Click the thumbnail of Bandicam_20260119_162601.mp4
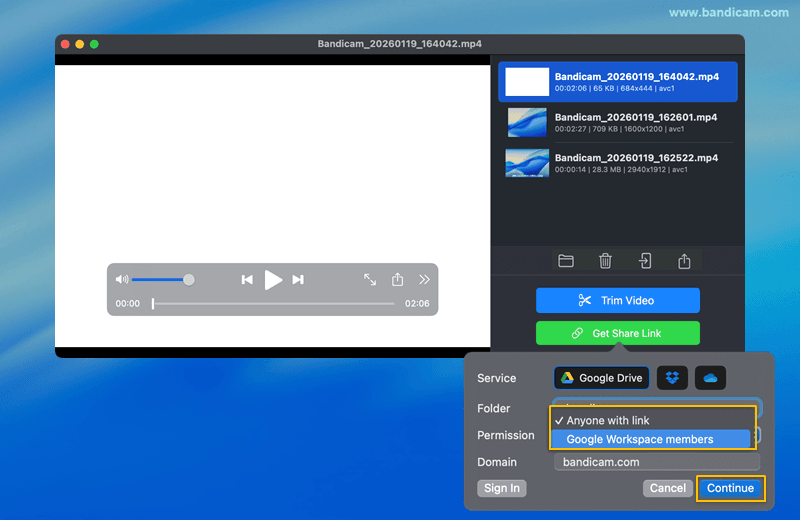Viewport: 800px width, 520px height. click(527, 122)
